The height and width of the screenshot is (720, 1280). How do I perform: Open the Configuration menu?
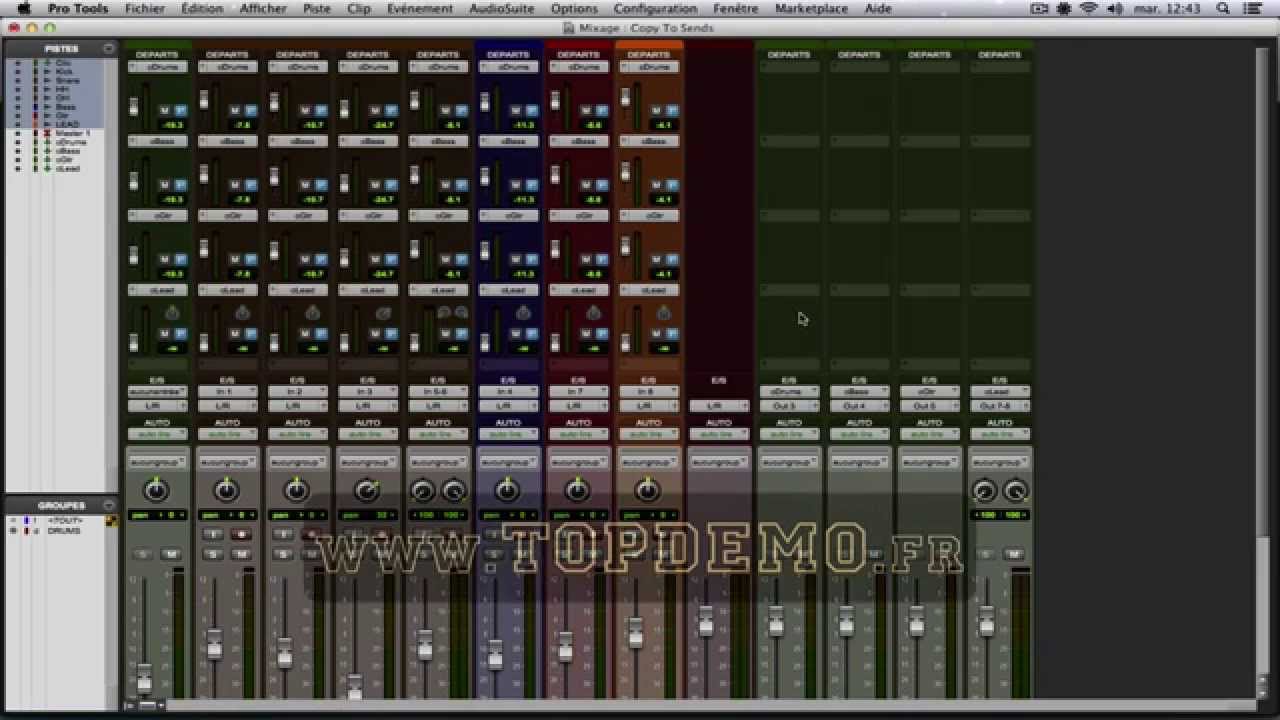click(x=655, y=8)
